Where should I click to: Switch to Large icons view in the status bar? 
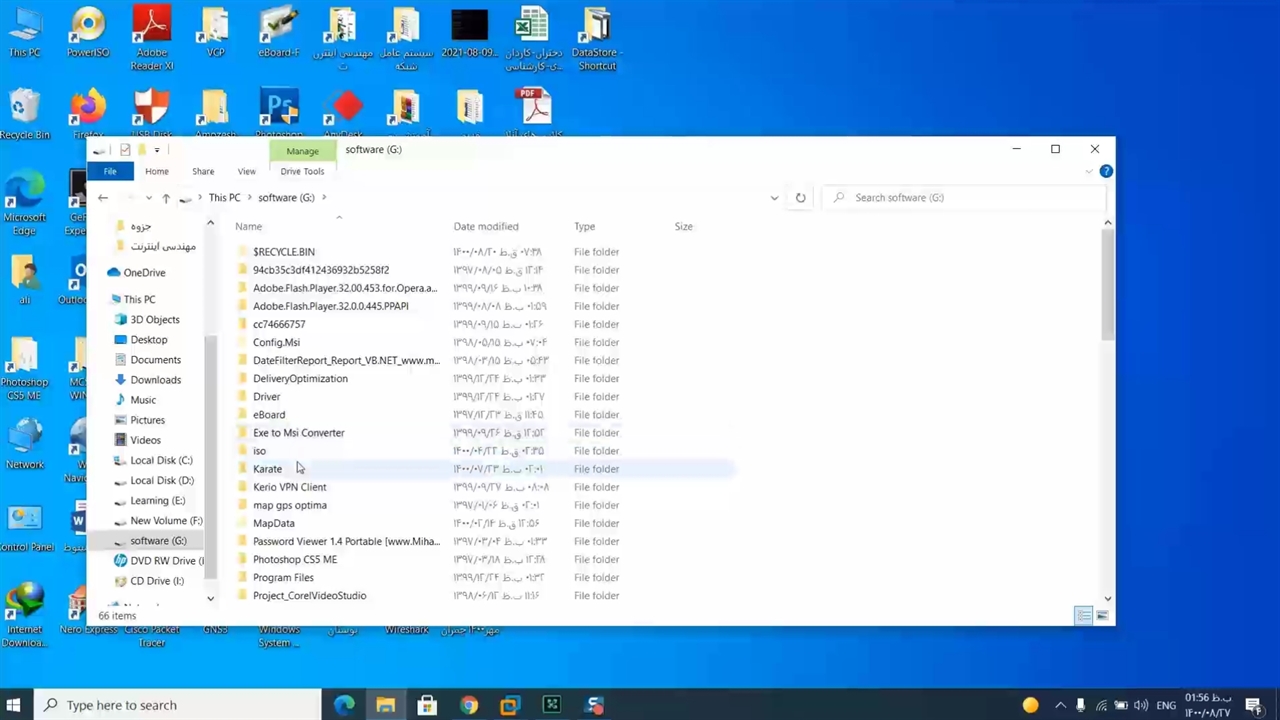pyautogui.click(x=1102, y=616)
